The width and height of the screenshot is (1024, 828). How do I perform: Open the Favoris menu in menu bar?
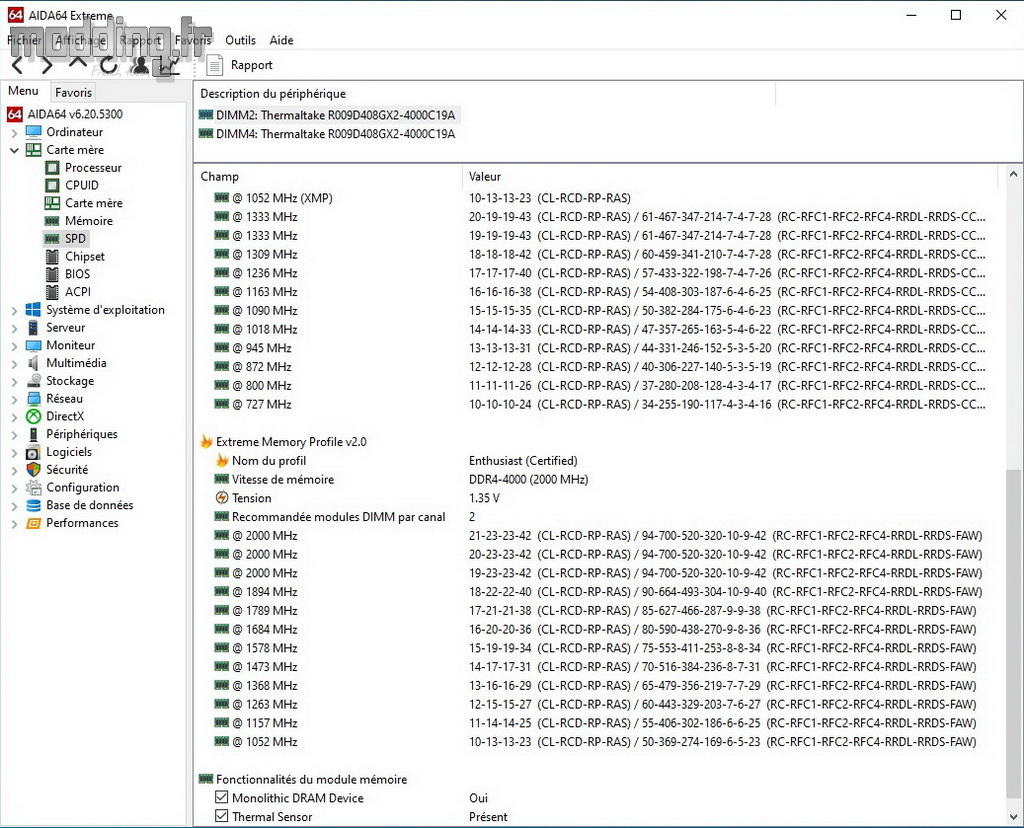click(x=193, y=40)
